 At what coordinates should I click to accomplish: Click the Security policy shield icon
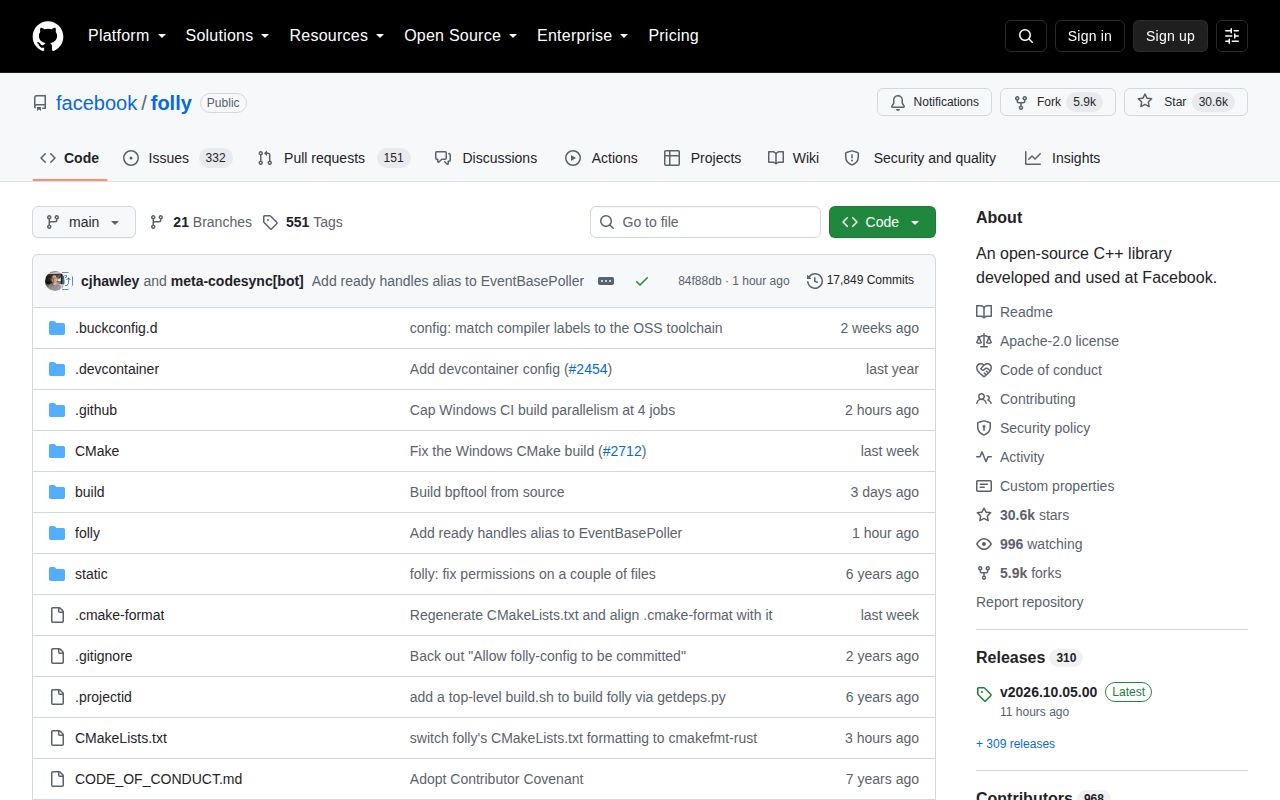(x=984, y=428)
